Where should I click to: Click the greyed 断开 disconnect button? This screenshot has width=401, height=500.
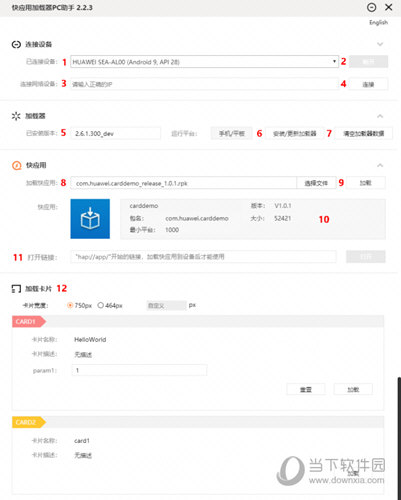point(368,62)
